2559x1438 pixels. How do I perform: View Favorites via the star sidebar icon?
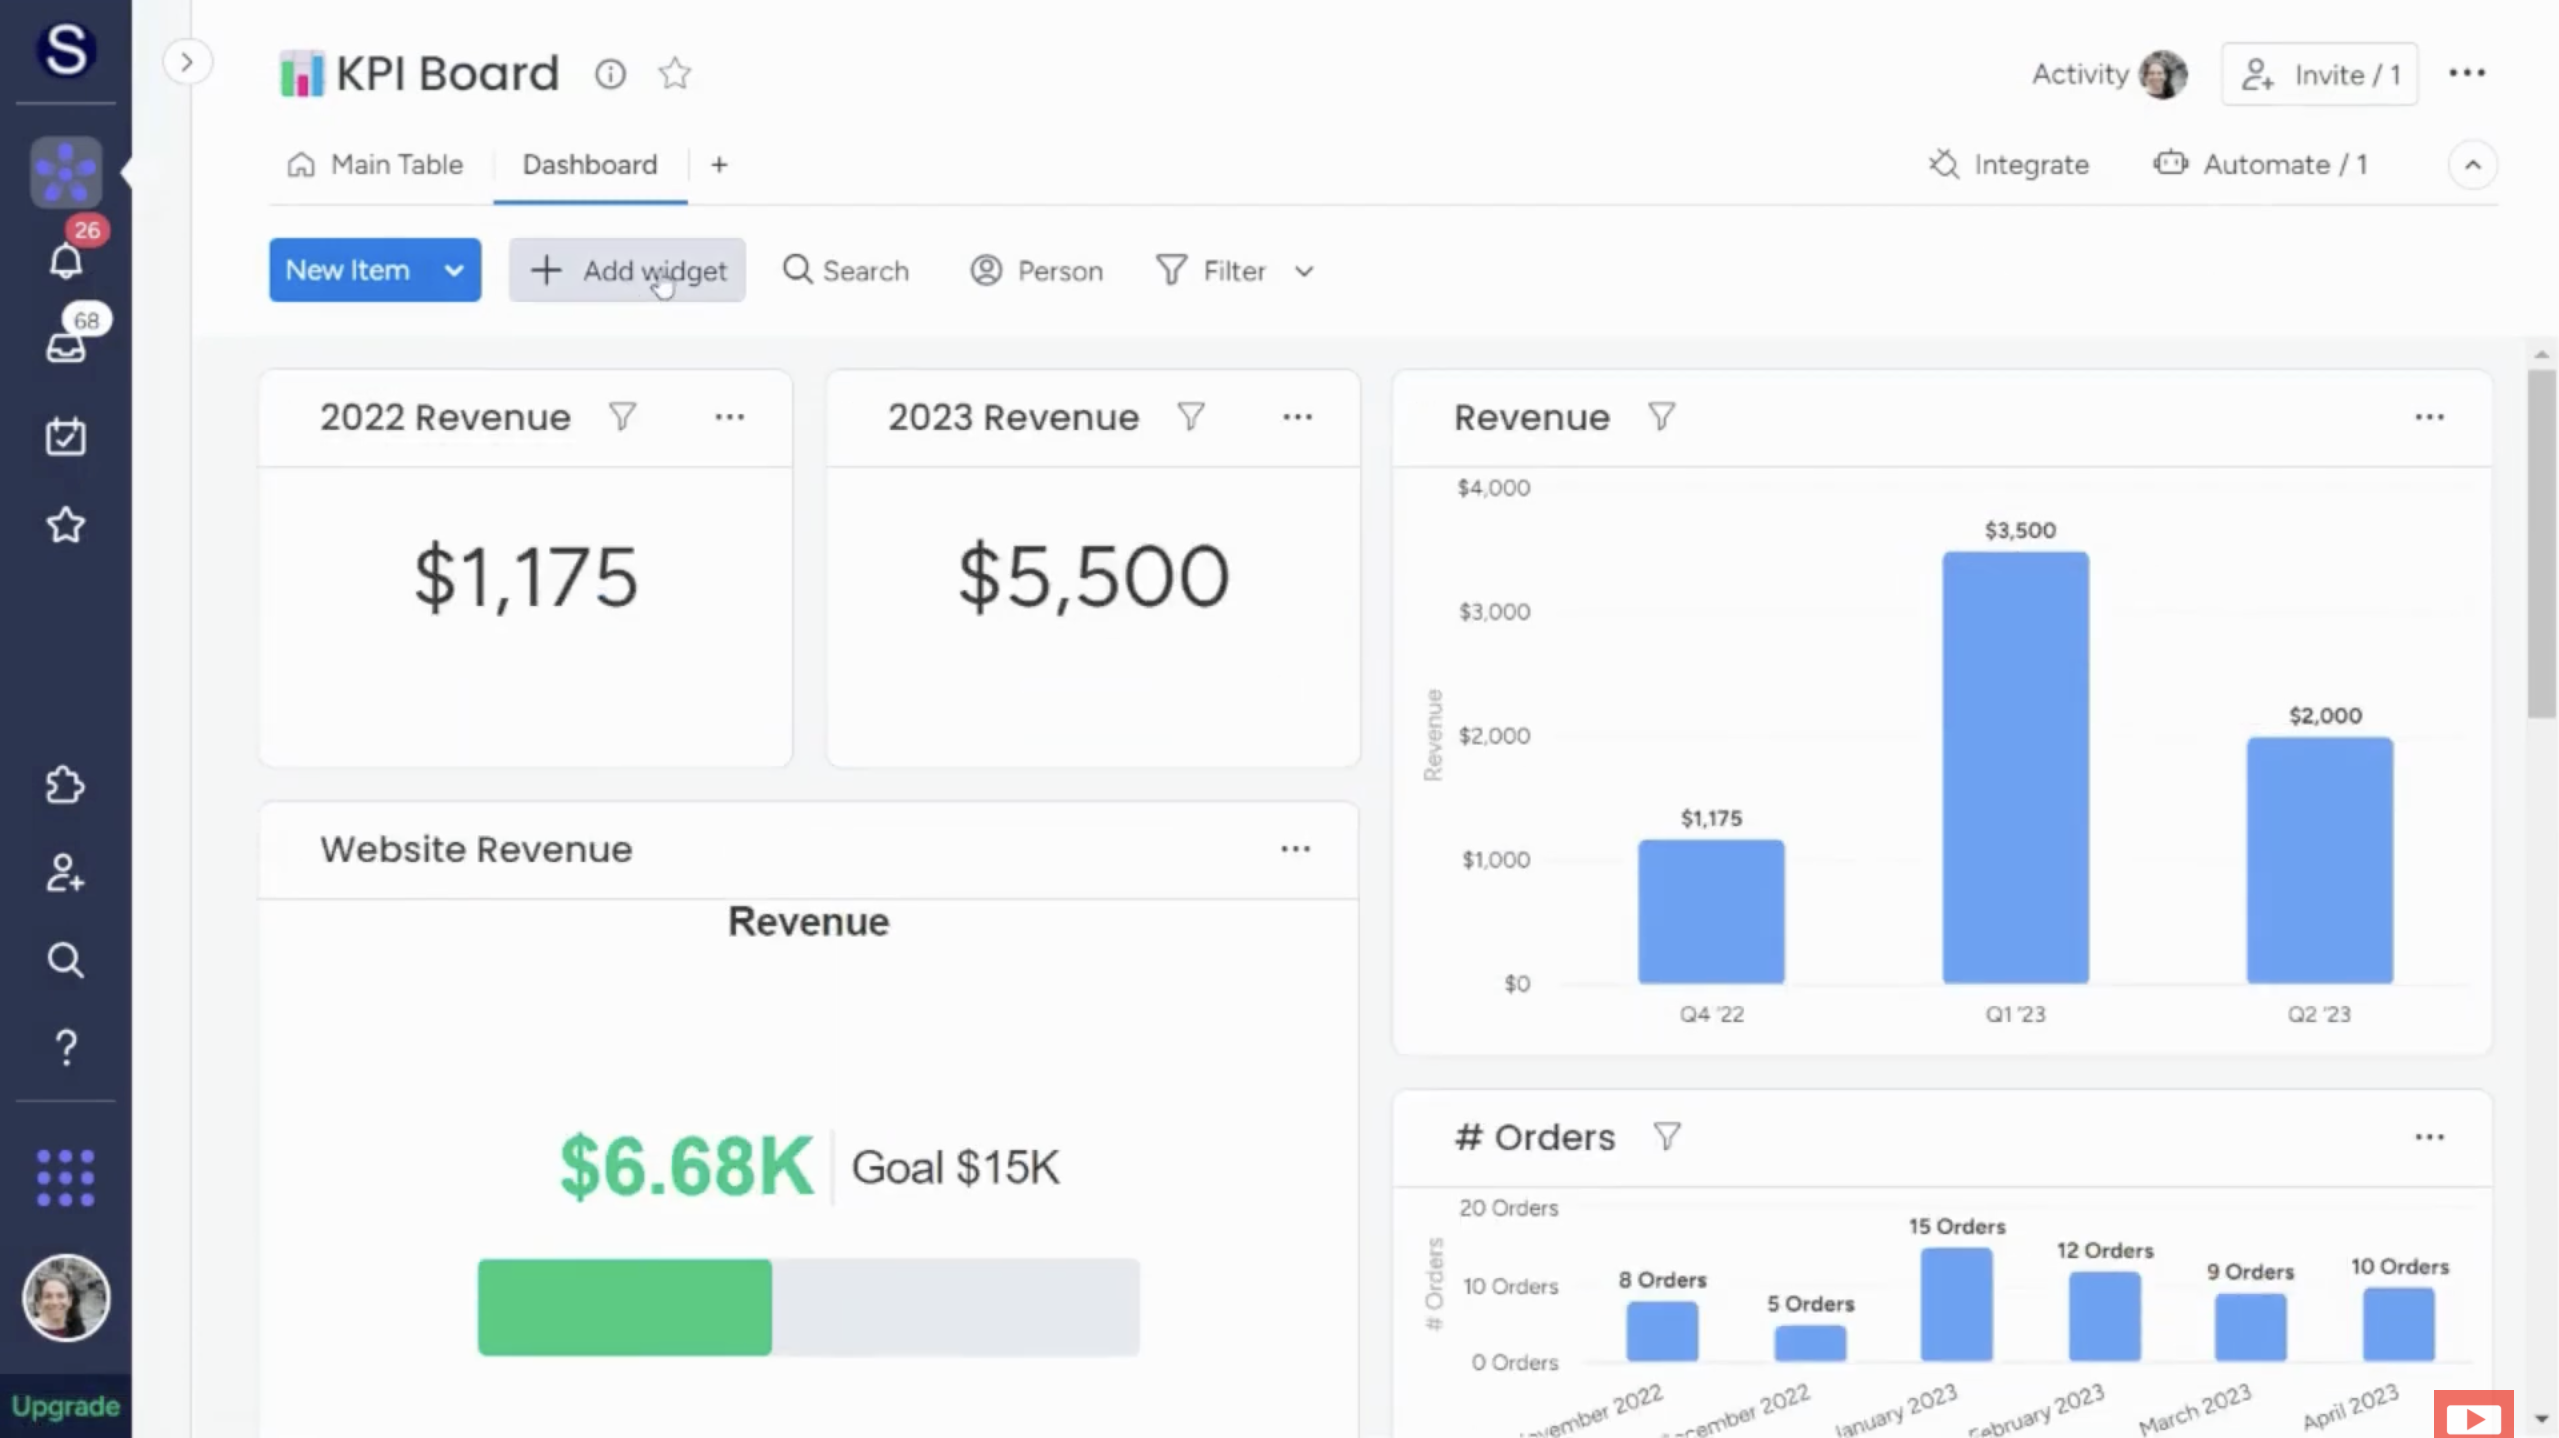[x=64, y=524]
